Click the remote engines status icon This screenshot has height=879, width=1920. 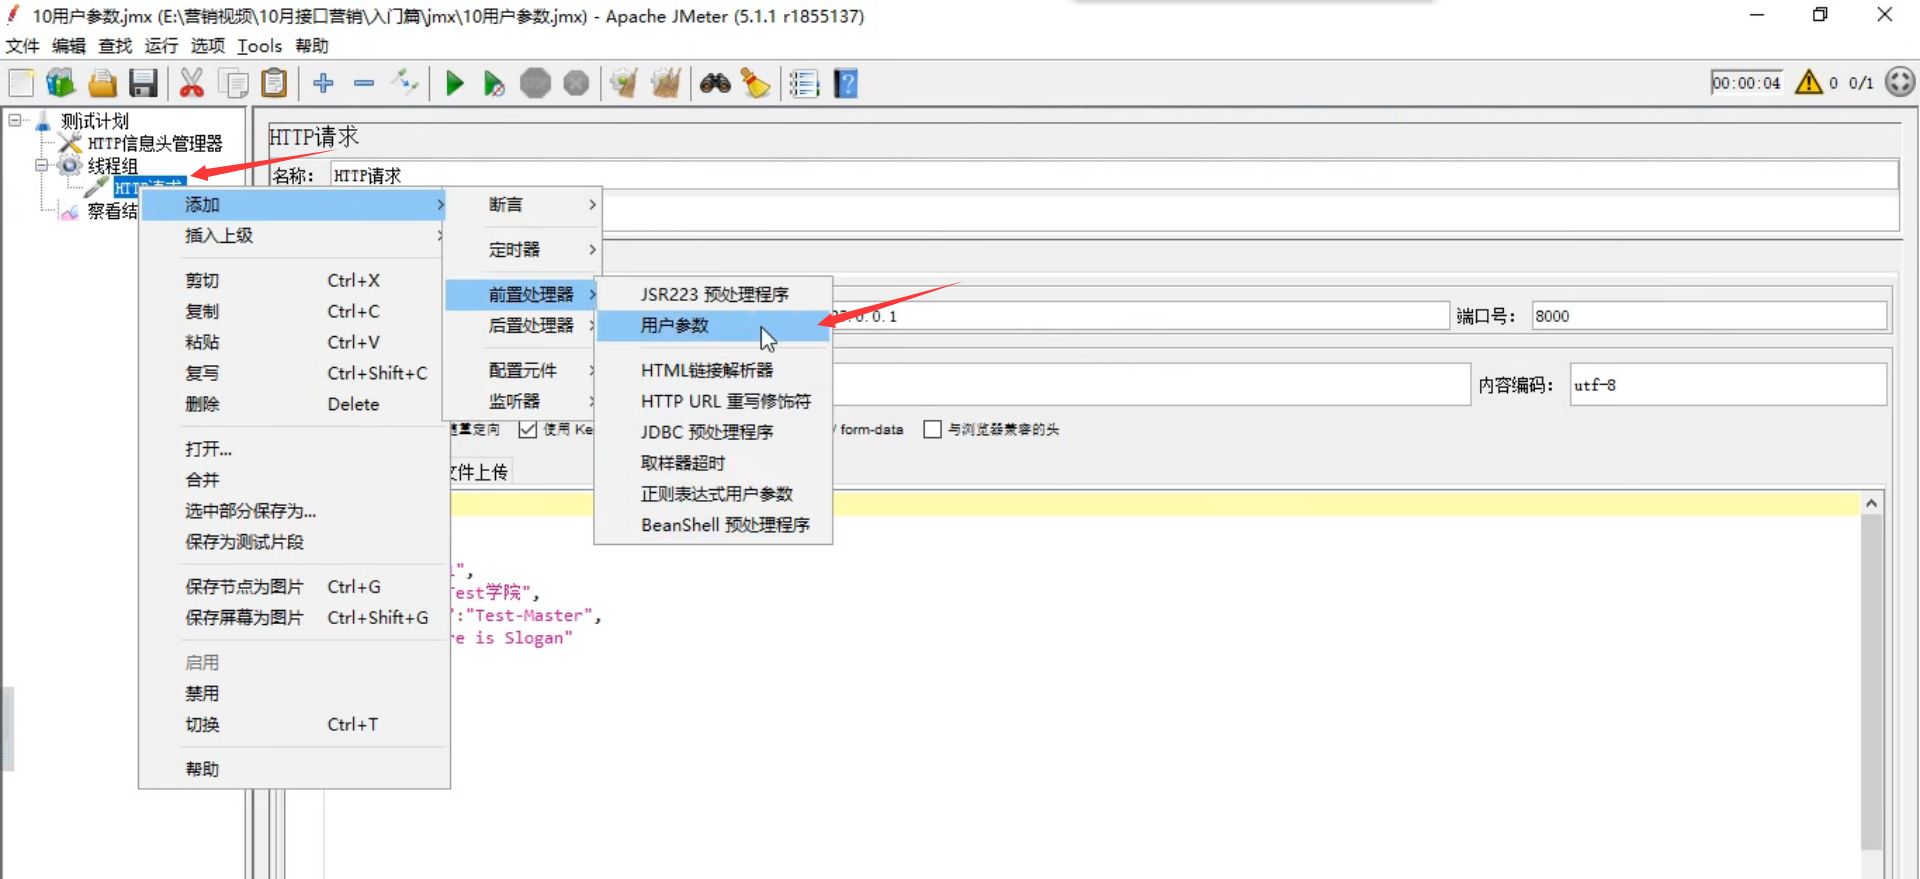click(x=1900, y=82)
